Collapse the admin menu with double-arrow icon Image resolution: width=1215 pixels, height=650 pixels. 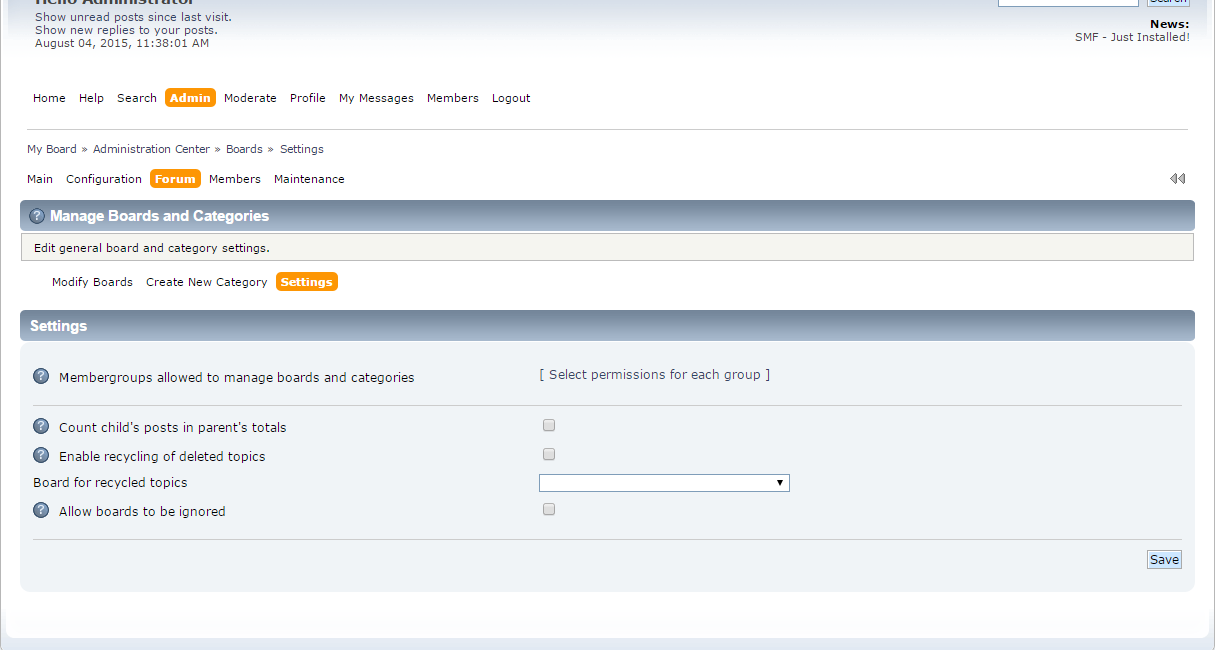(x=1177, y=179)
